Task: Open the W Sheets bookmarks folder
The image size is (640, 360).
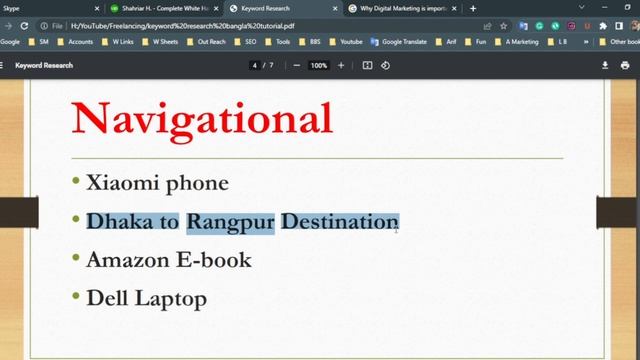Action: coord(160,42)
